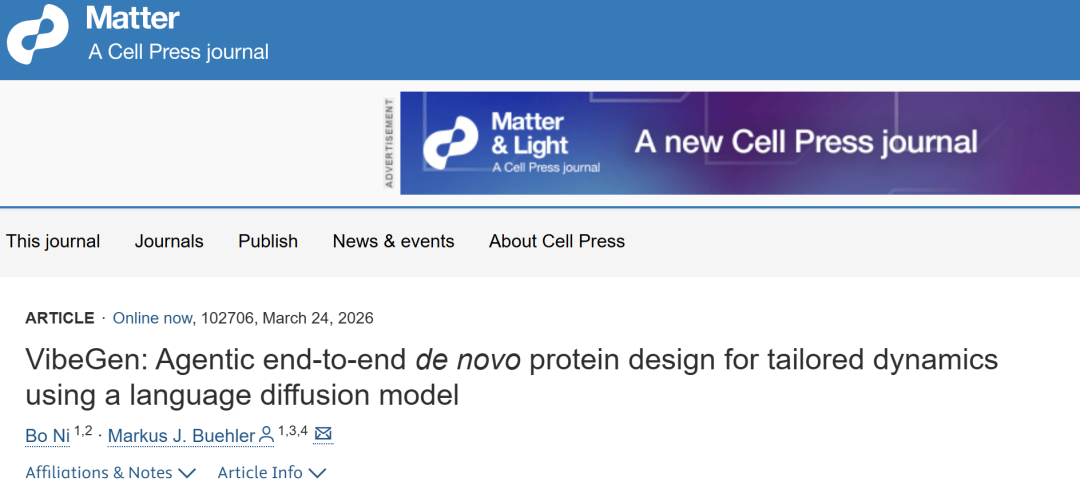Open "A new Cell Press journal" ad banner

806,142
